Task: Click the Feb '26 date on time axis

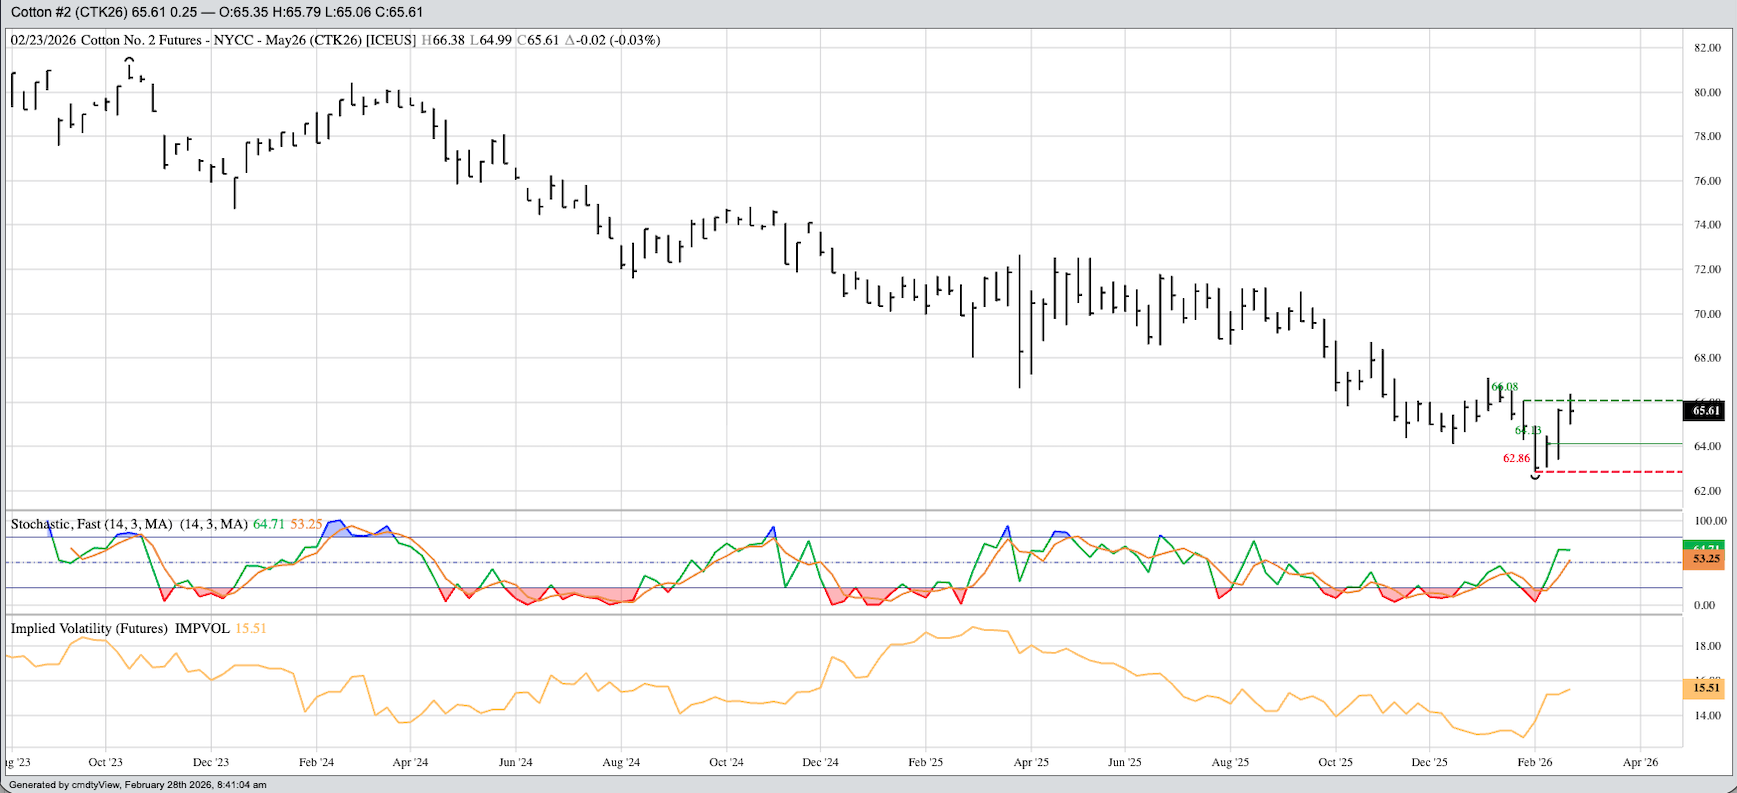Action: click(x=1535, y=762)
